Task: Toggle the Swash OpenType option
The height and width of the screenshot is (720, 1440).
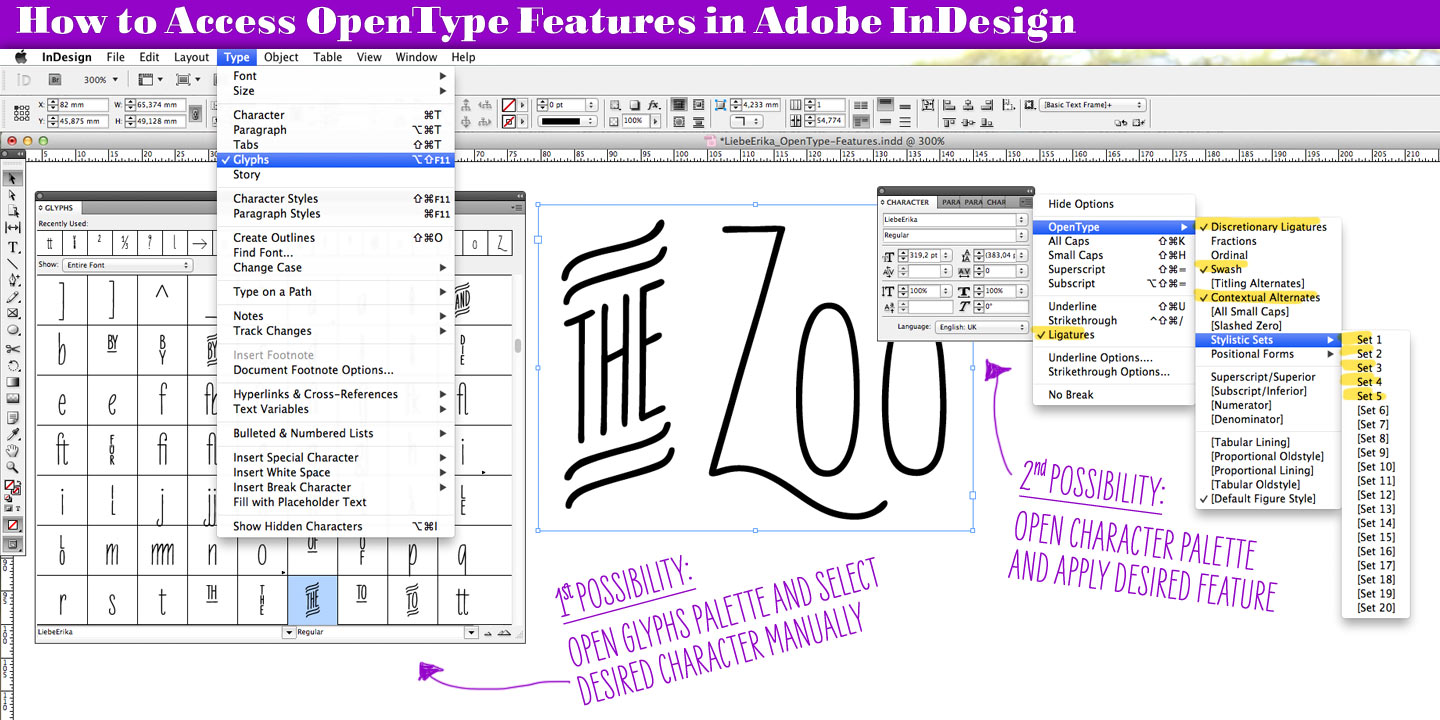Action: pos(1268,269)
